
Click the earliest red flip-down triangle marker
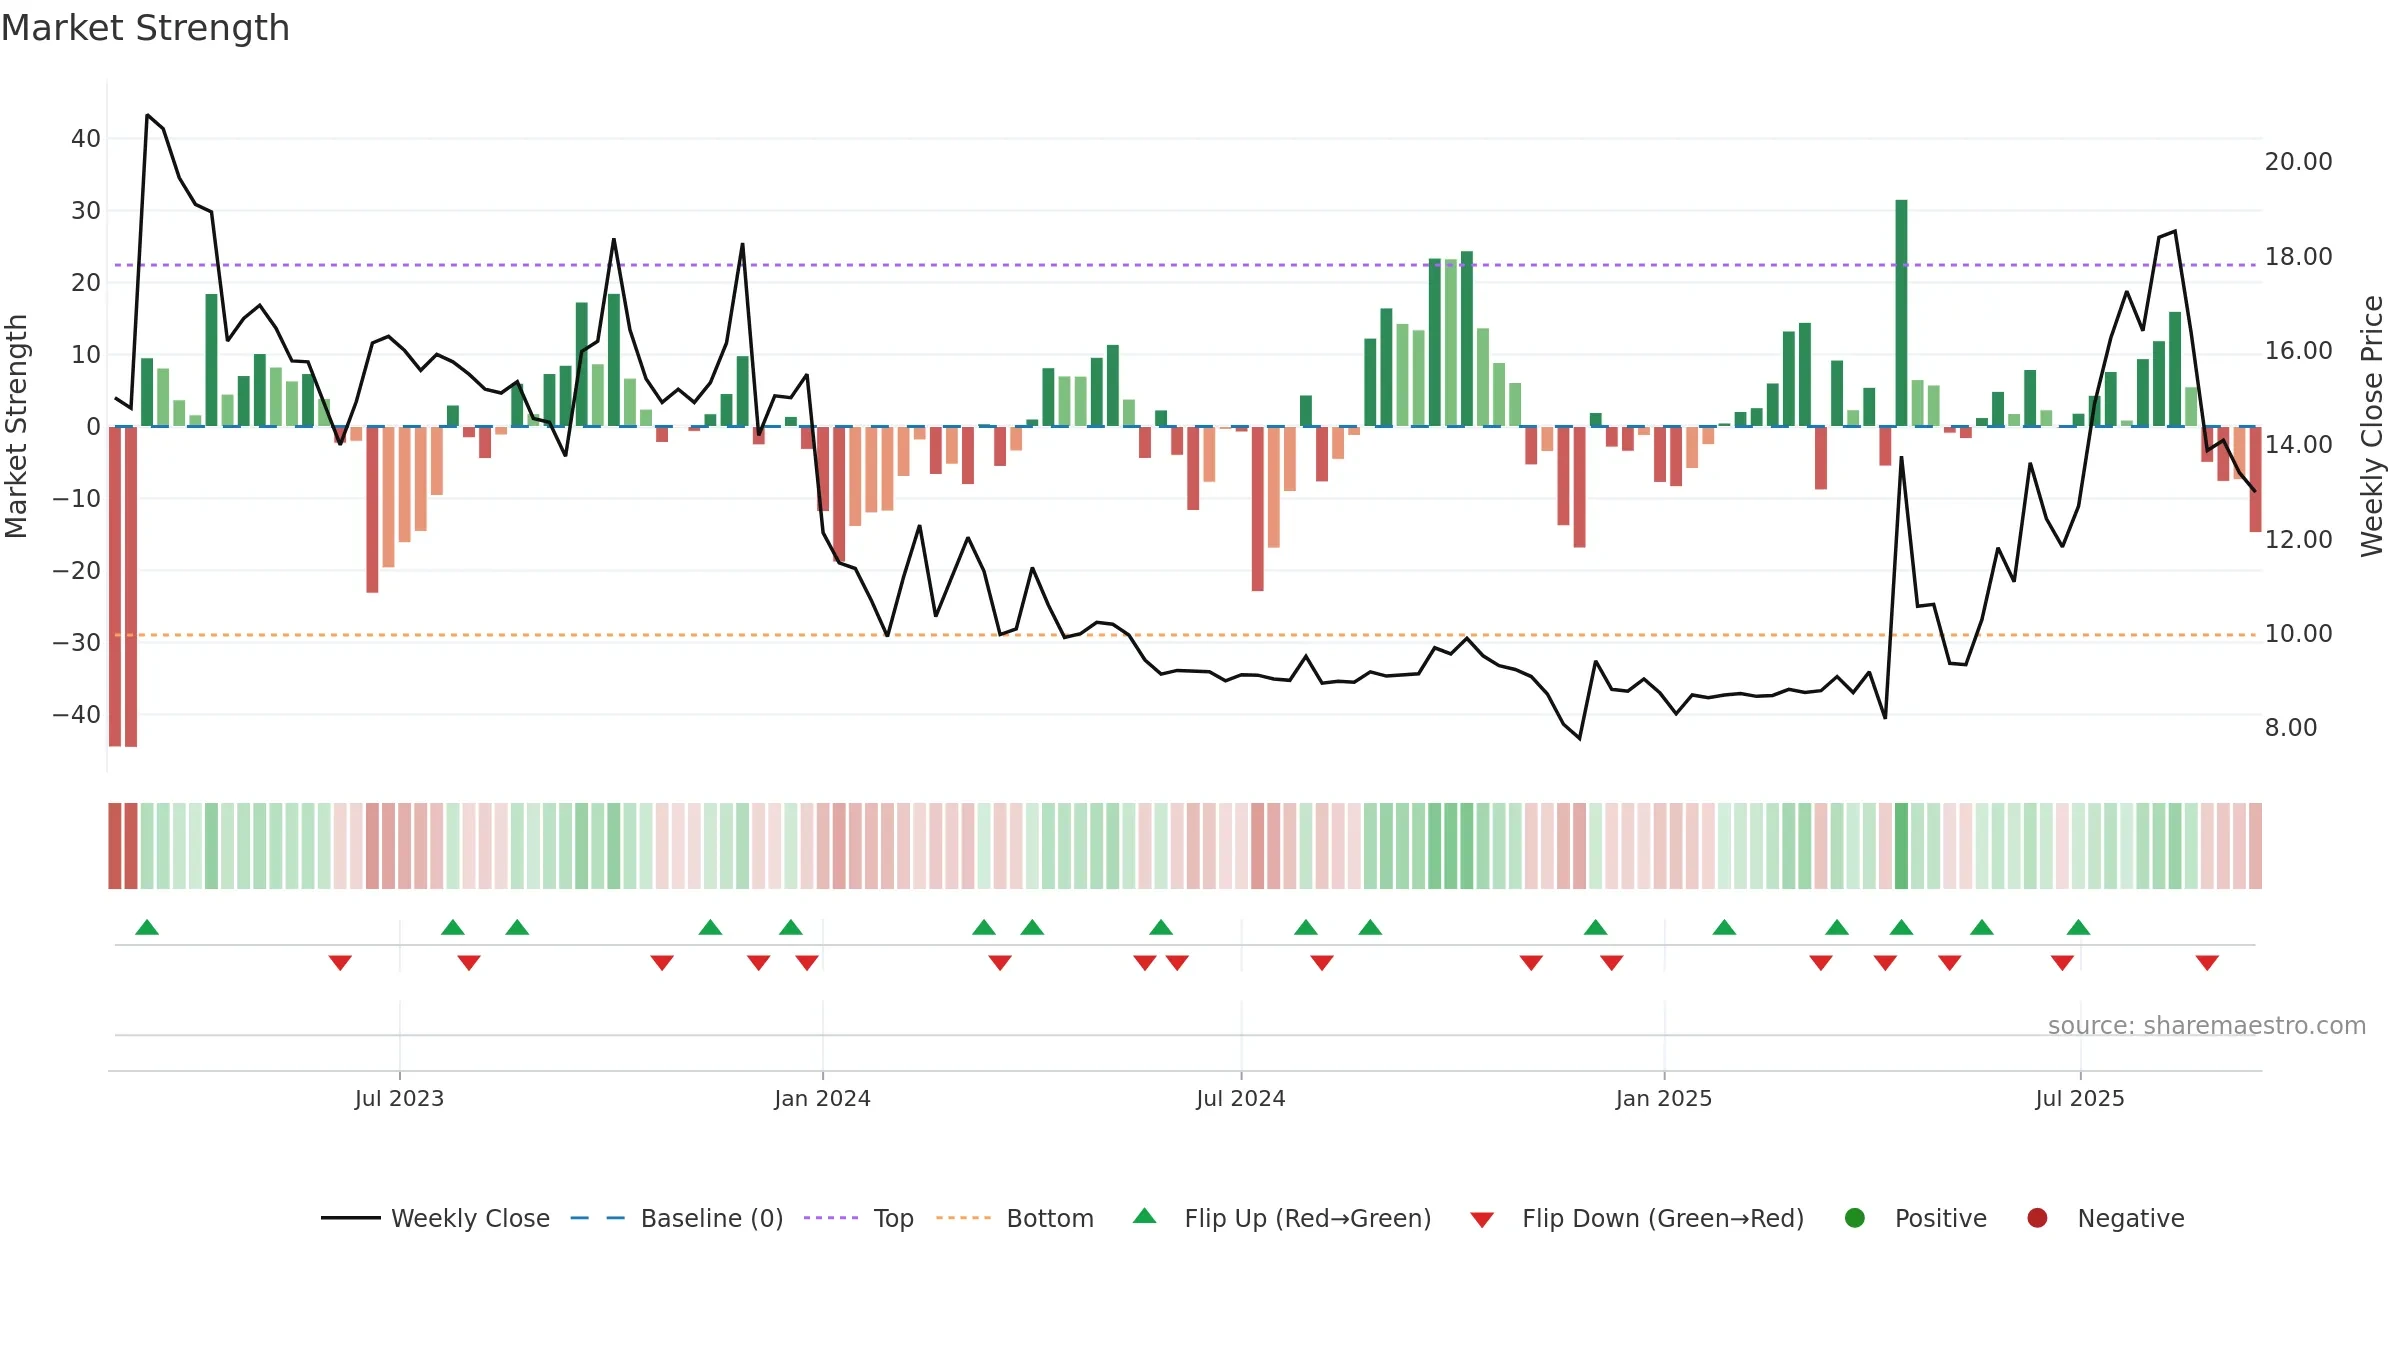click(x=340, y=963)
